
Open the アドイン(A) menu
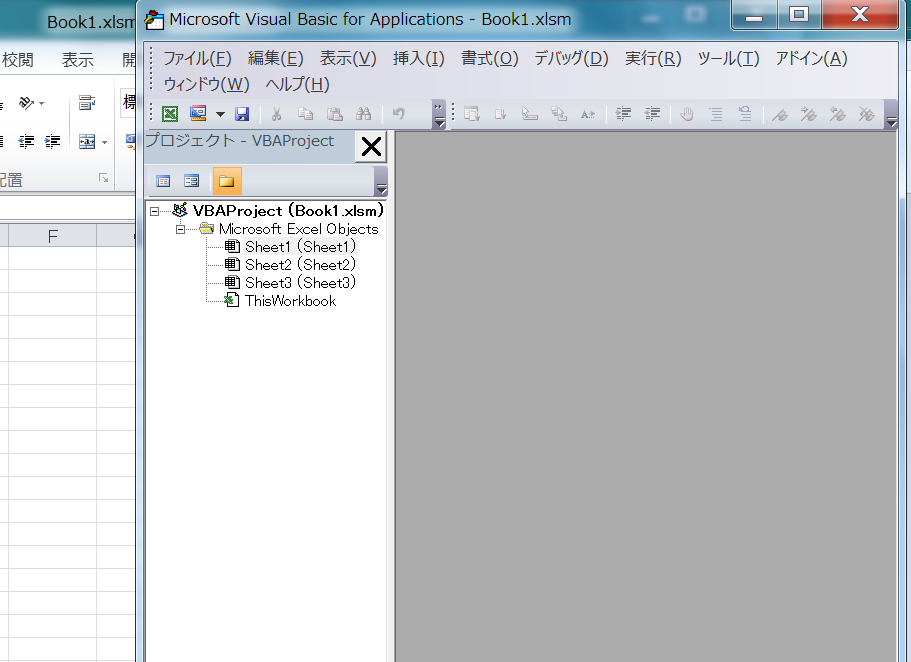click(x=811, y=59)
